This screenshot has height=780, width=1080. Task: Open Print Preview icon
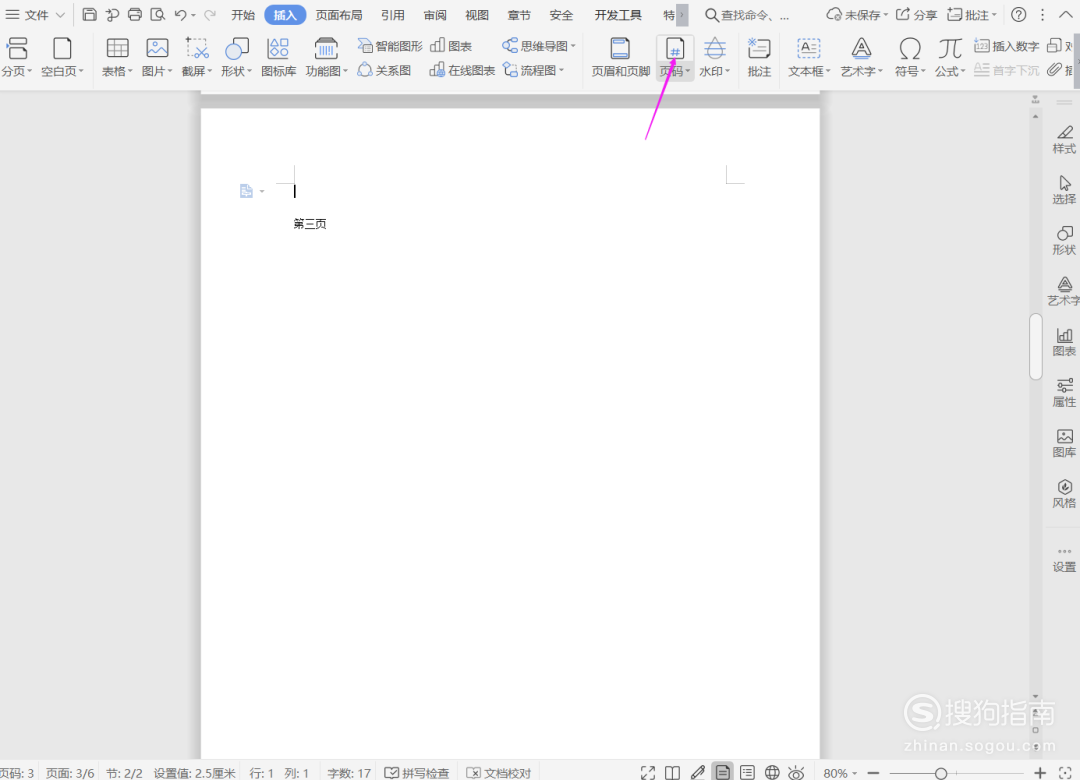[x=158, y=14]
